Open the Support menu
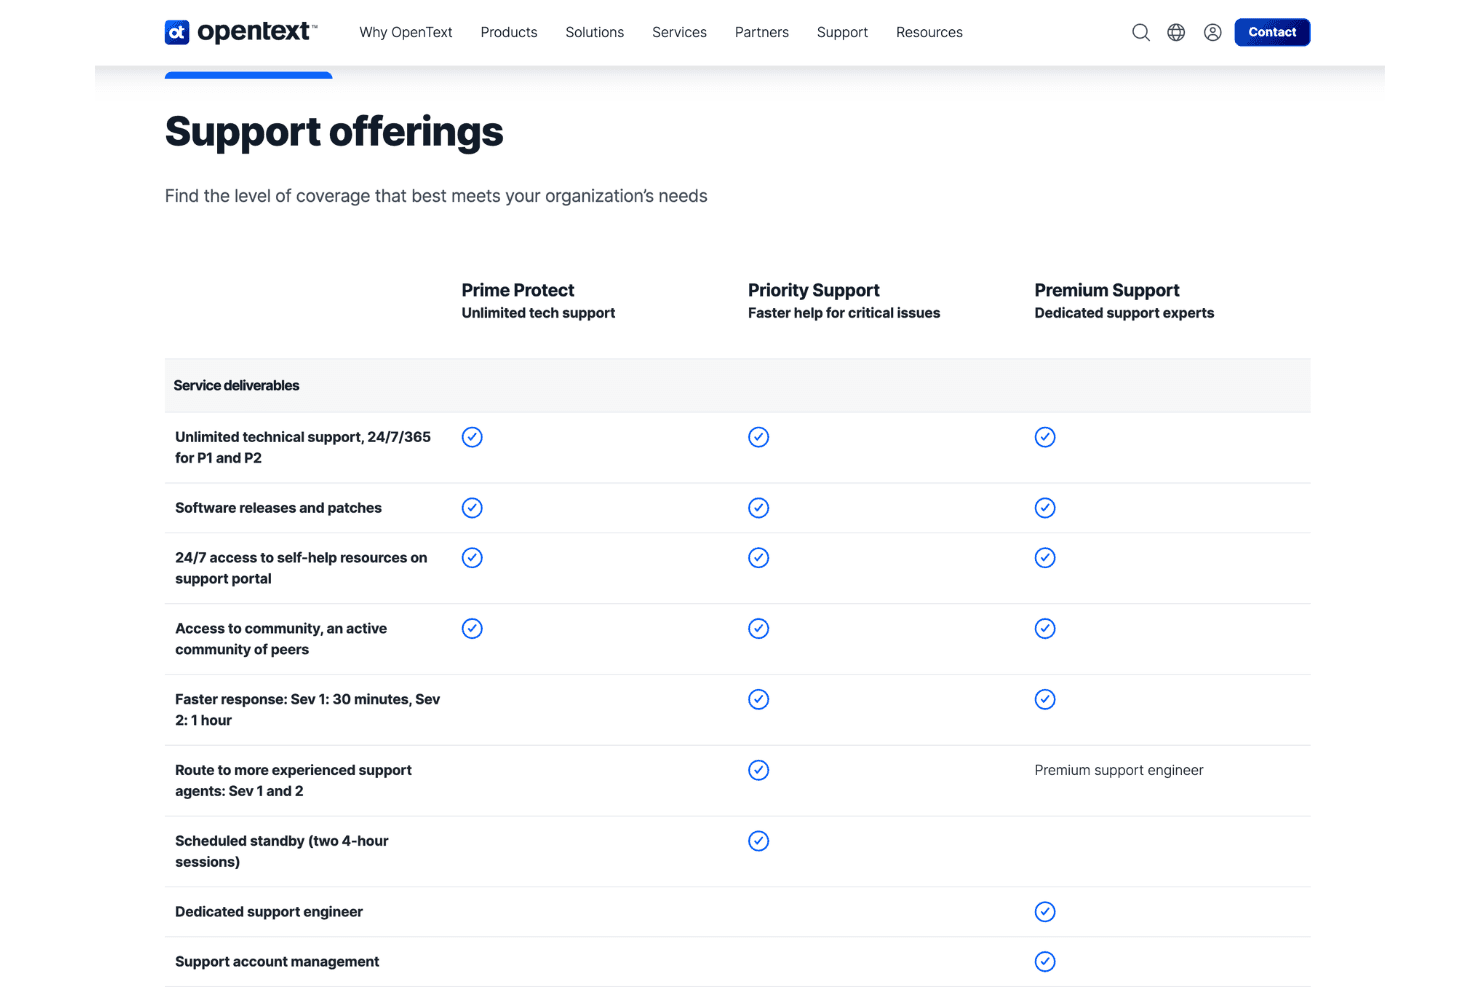The image size is (1480, 987). 843,32
